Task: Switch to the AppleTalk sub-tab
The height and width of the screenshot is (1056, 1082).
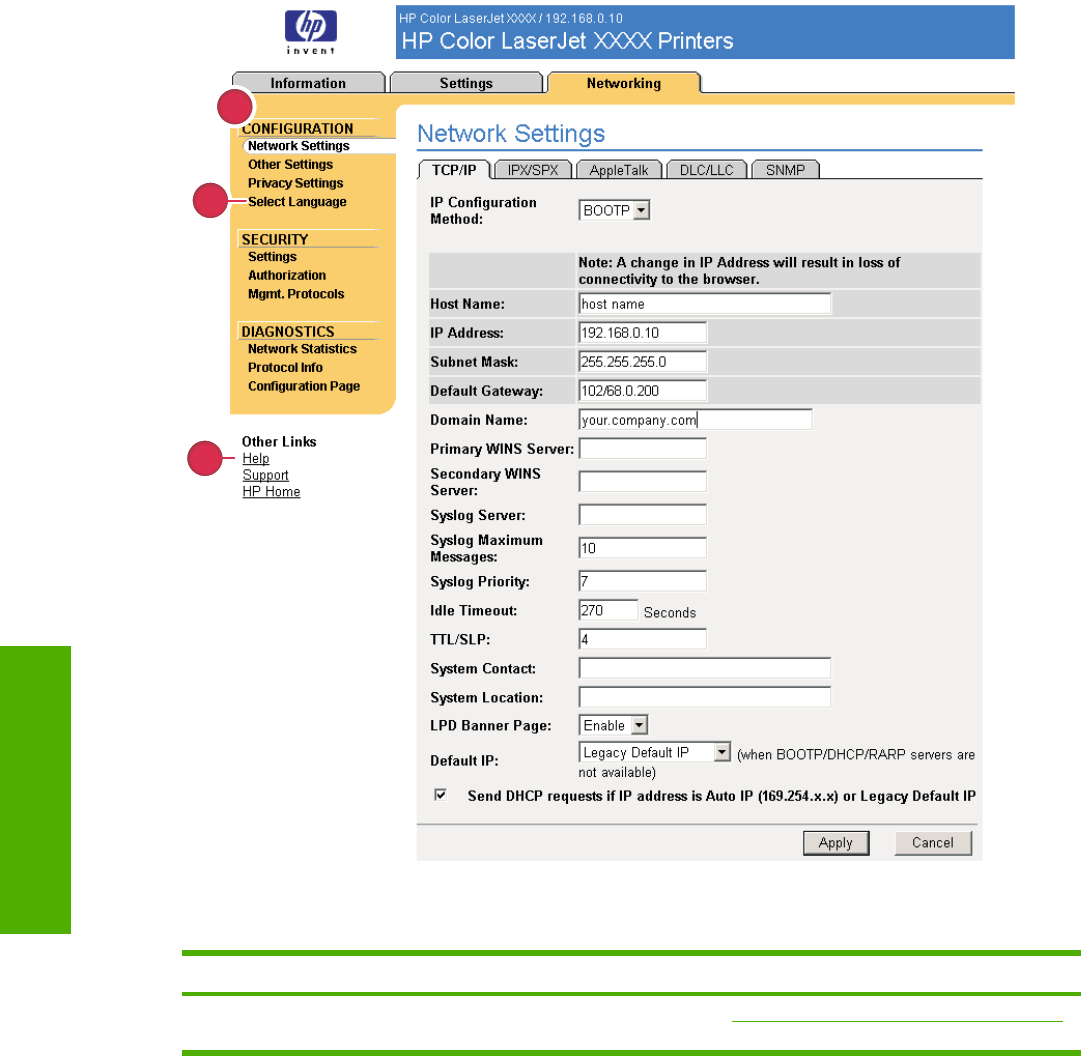Action: pos(619,170)
